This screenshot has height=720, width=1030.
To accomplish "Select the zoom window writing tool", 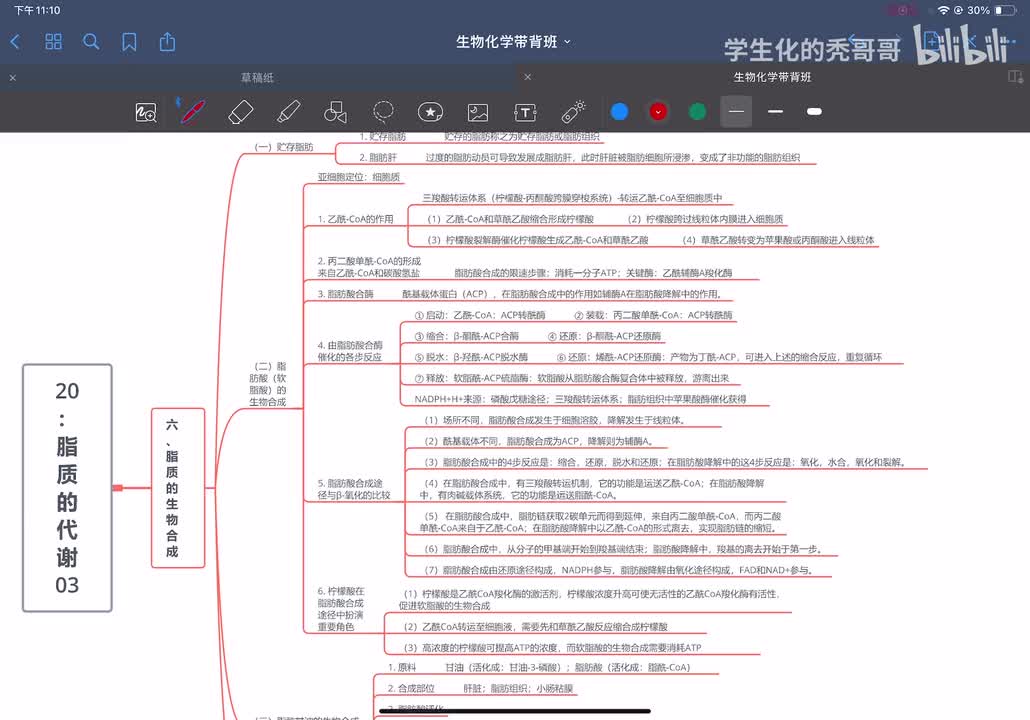I will click(146, 112).
